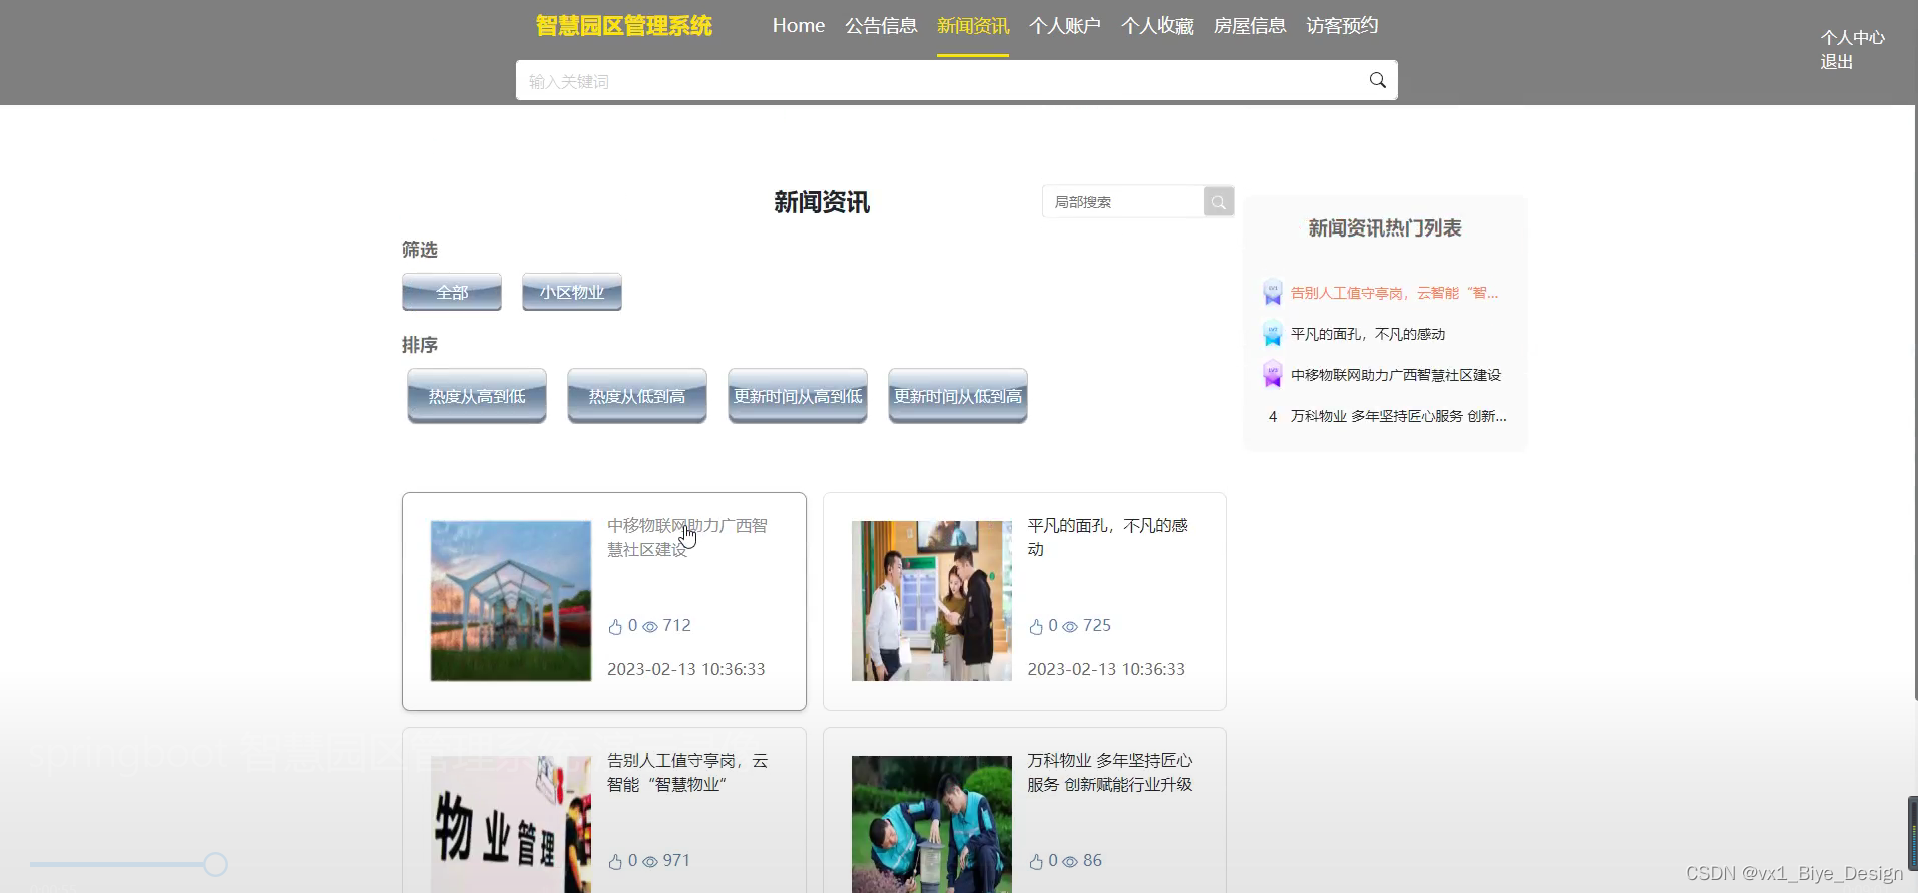Click the 智慧园区管理系统 site title
1918x893 pixels.
click(623, 26)
